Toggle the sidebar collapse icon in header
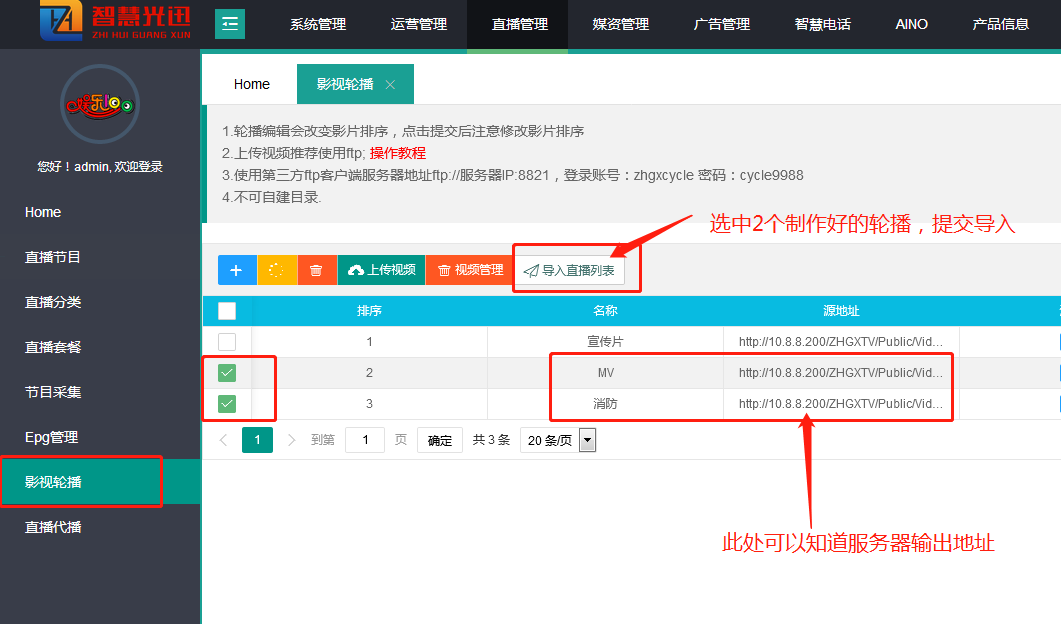This screenshot has height=624, width=1061. point(230,24)
